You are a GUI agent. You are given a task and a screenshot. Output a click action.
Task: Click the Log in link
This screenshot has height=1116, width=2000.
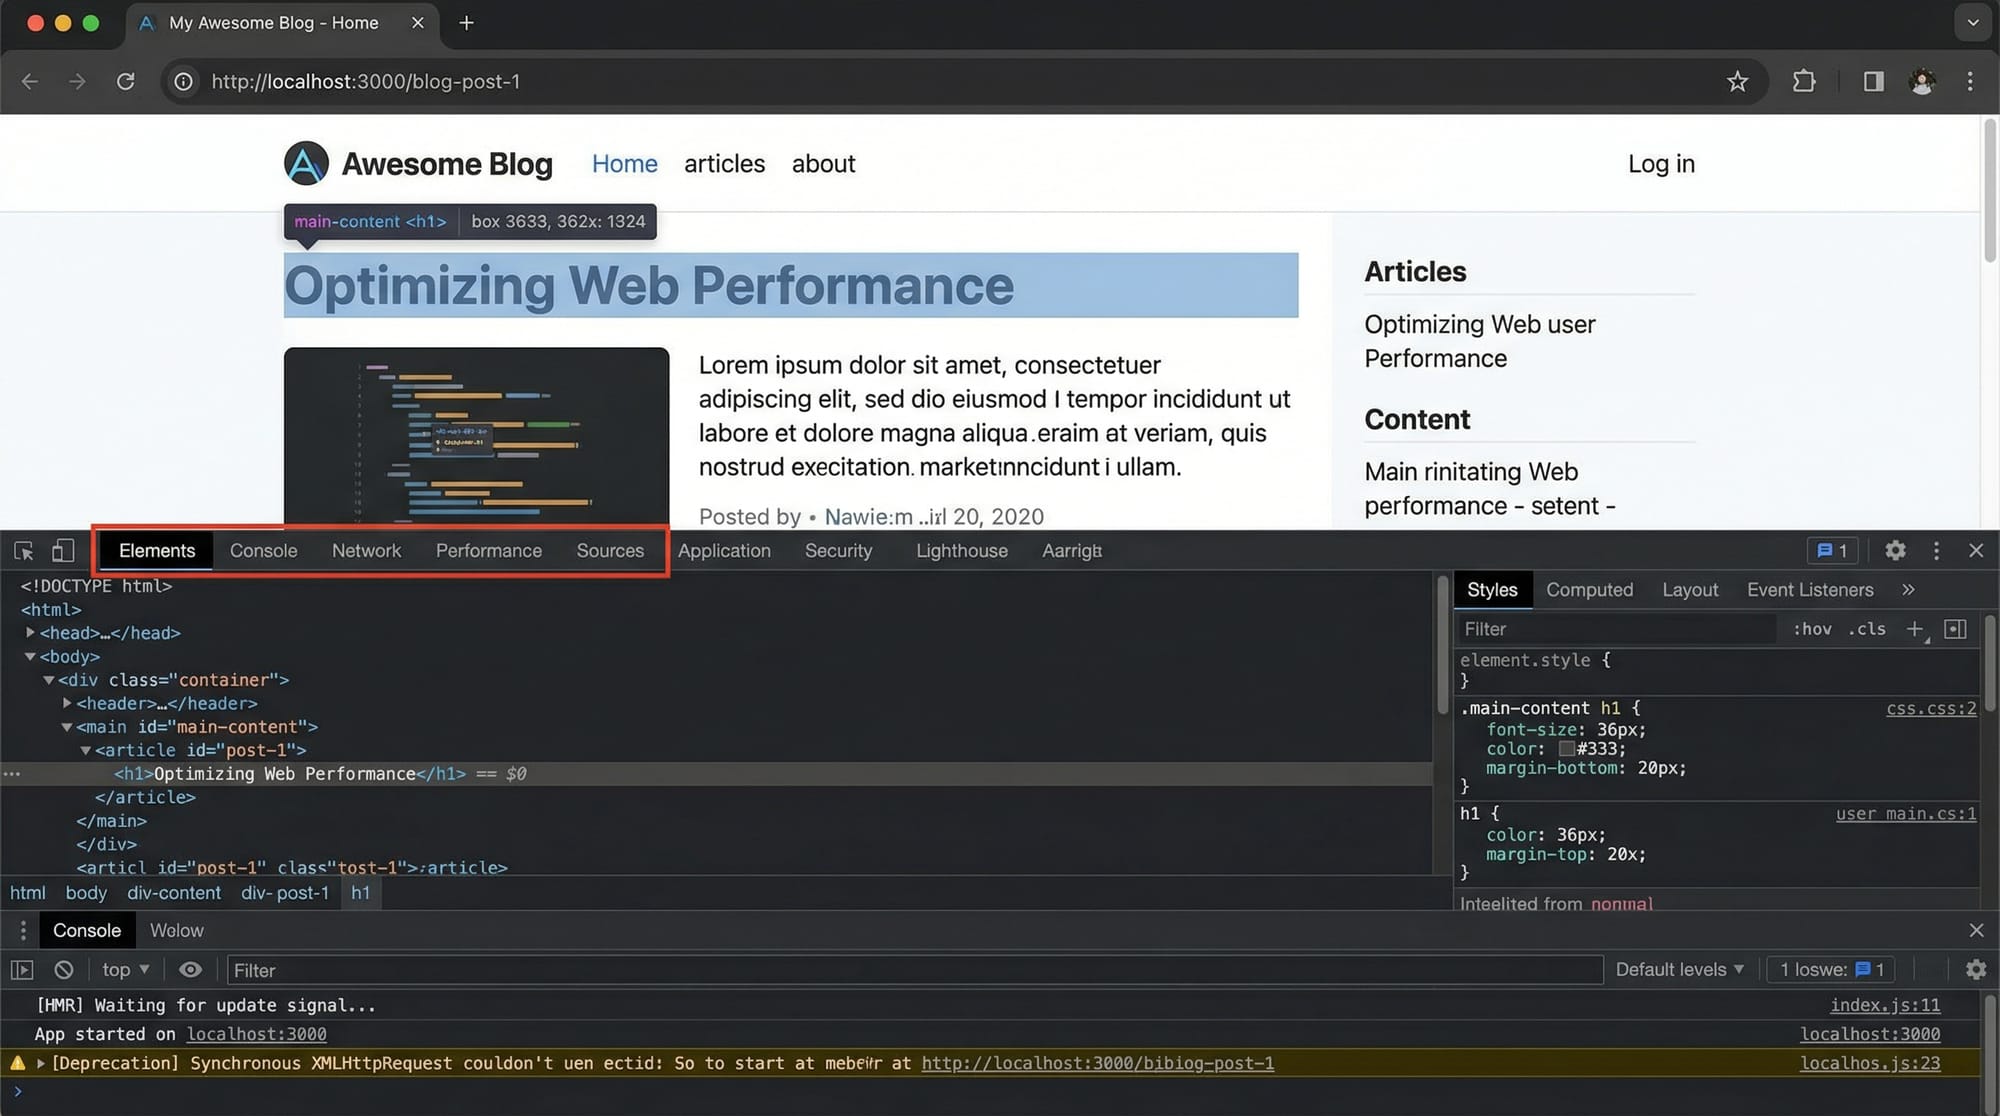coord(1660,163)
